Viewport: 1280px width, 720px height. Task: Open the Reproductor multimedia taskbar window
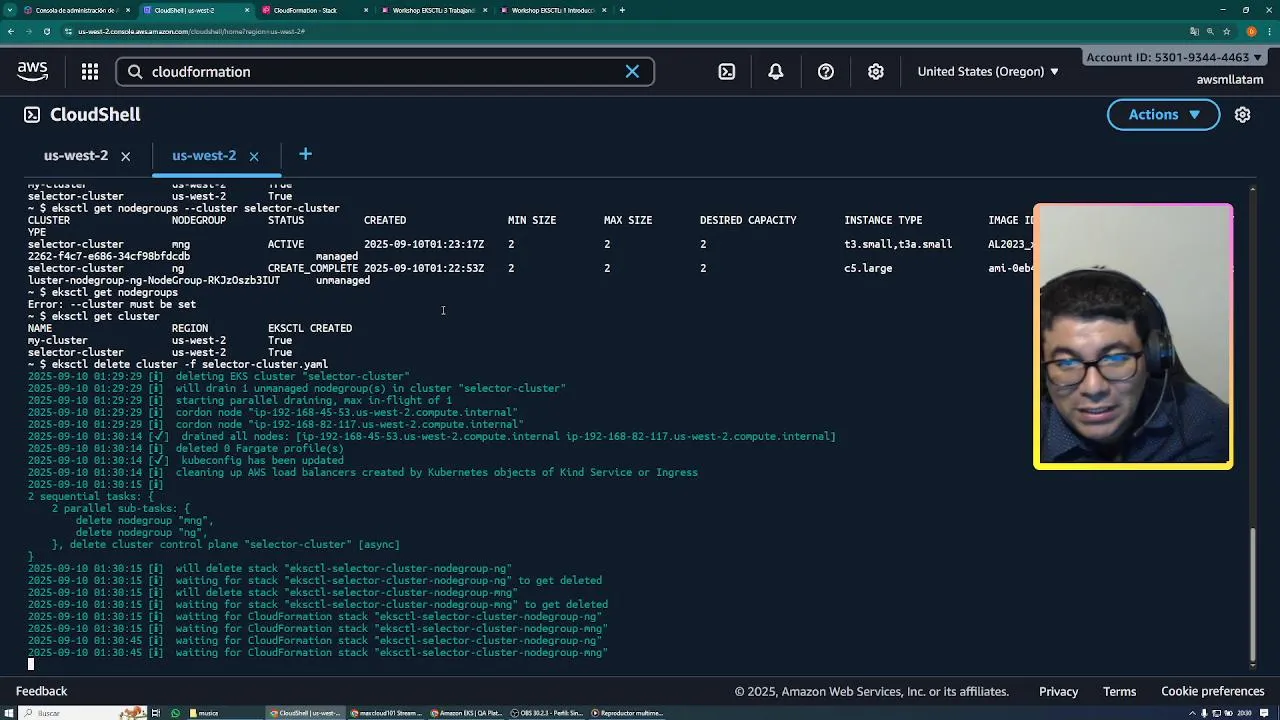(x=628, y=713)
